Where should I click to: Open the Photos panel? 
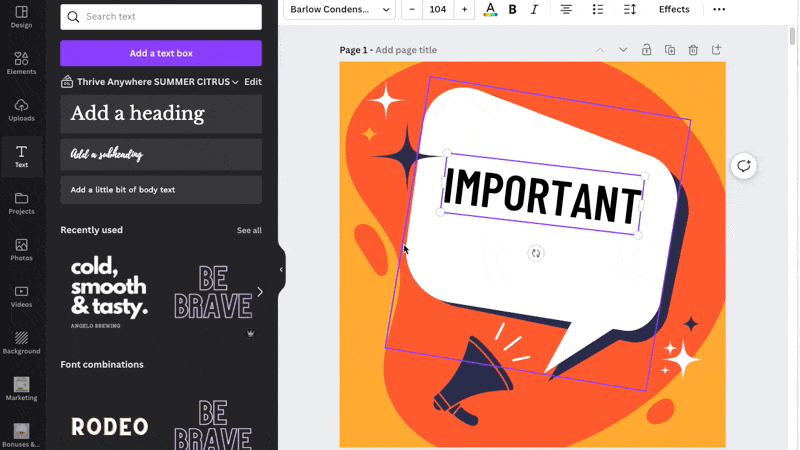tap(21, 249)
